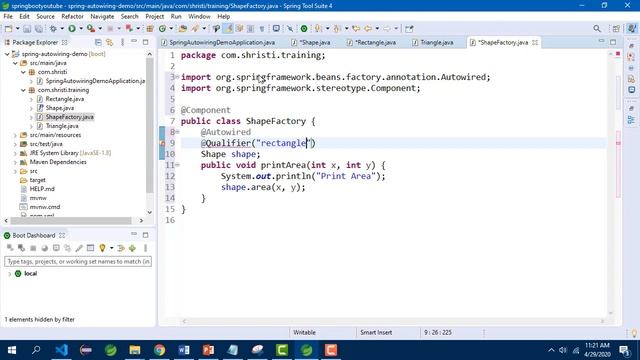640x360 pixels.
Task: Click the Boot Dashboard lightbulb icon
Action: click(x=102, y=248)
